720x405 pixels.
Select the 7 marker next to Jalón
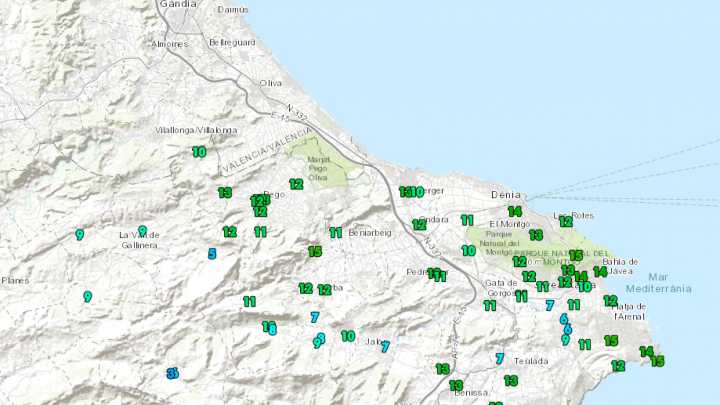pos(385,348)
